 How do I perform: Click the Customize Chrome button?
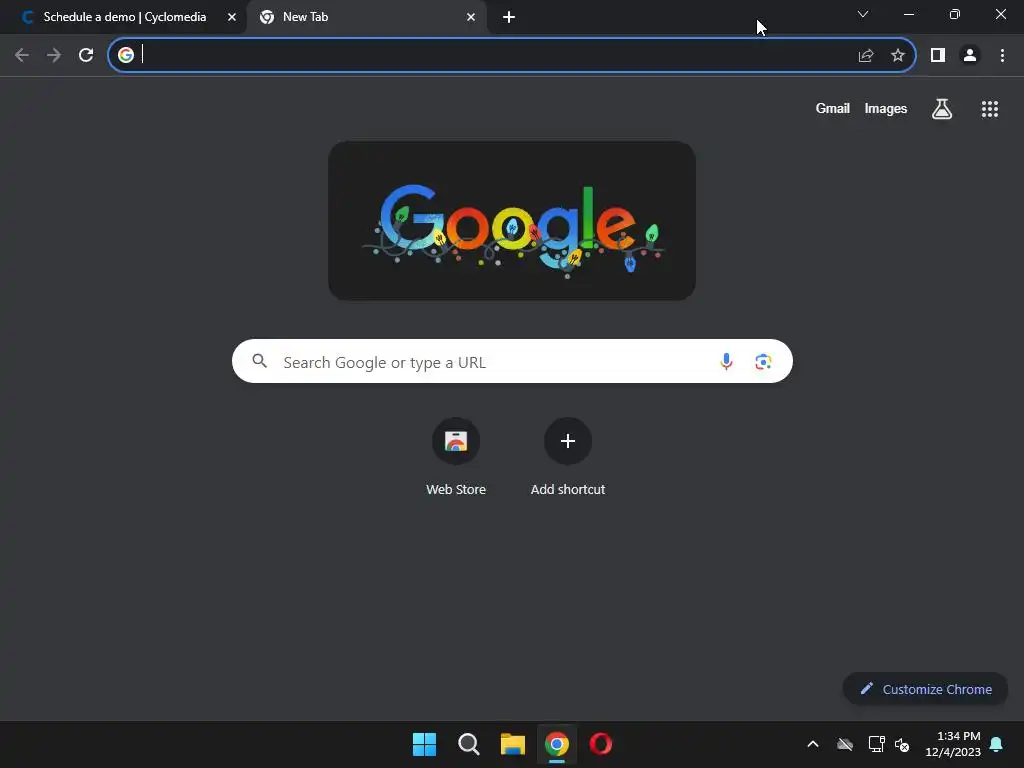tap(925, 689)
